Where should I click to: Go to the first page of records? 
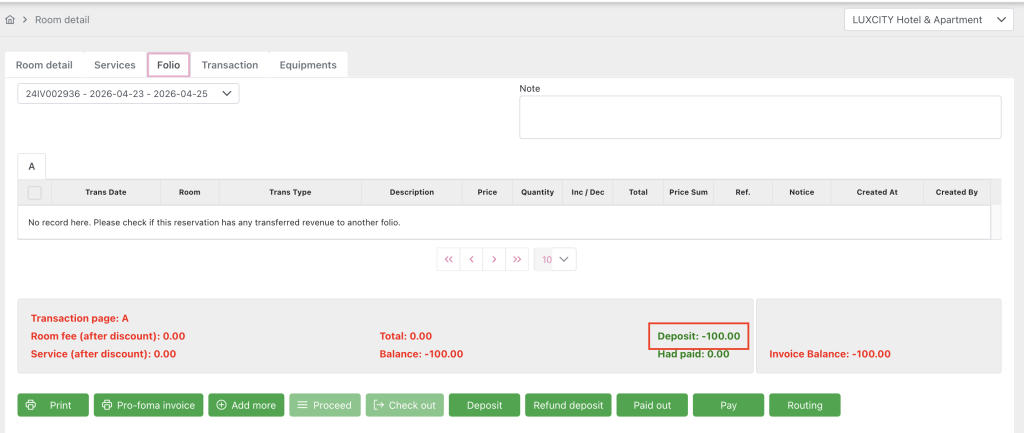click(448, 259)
